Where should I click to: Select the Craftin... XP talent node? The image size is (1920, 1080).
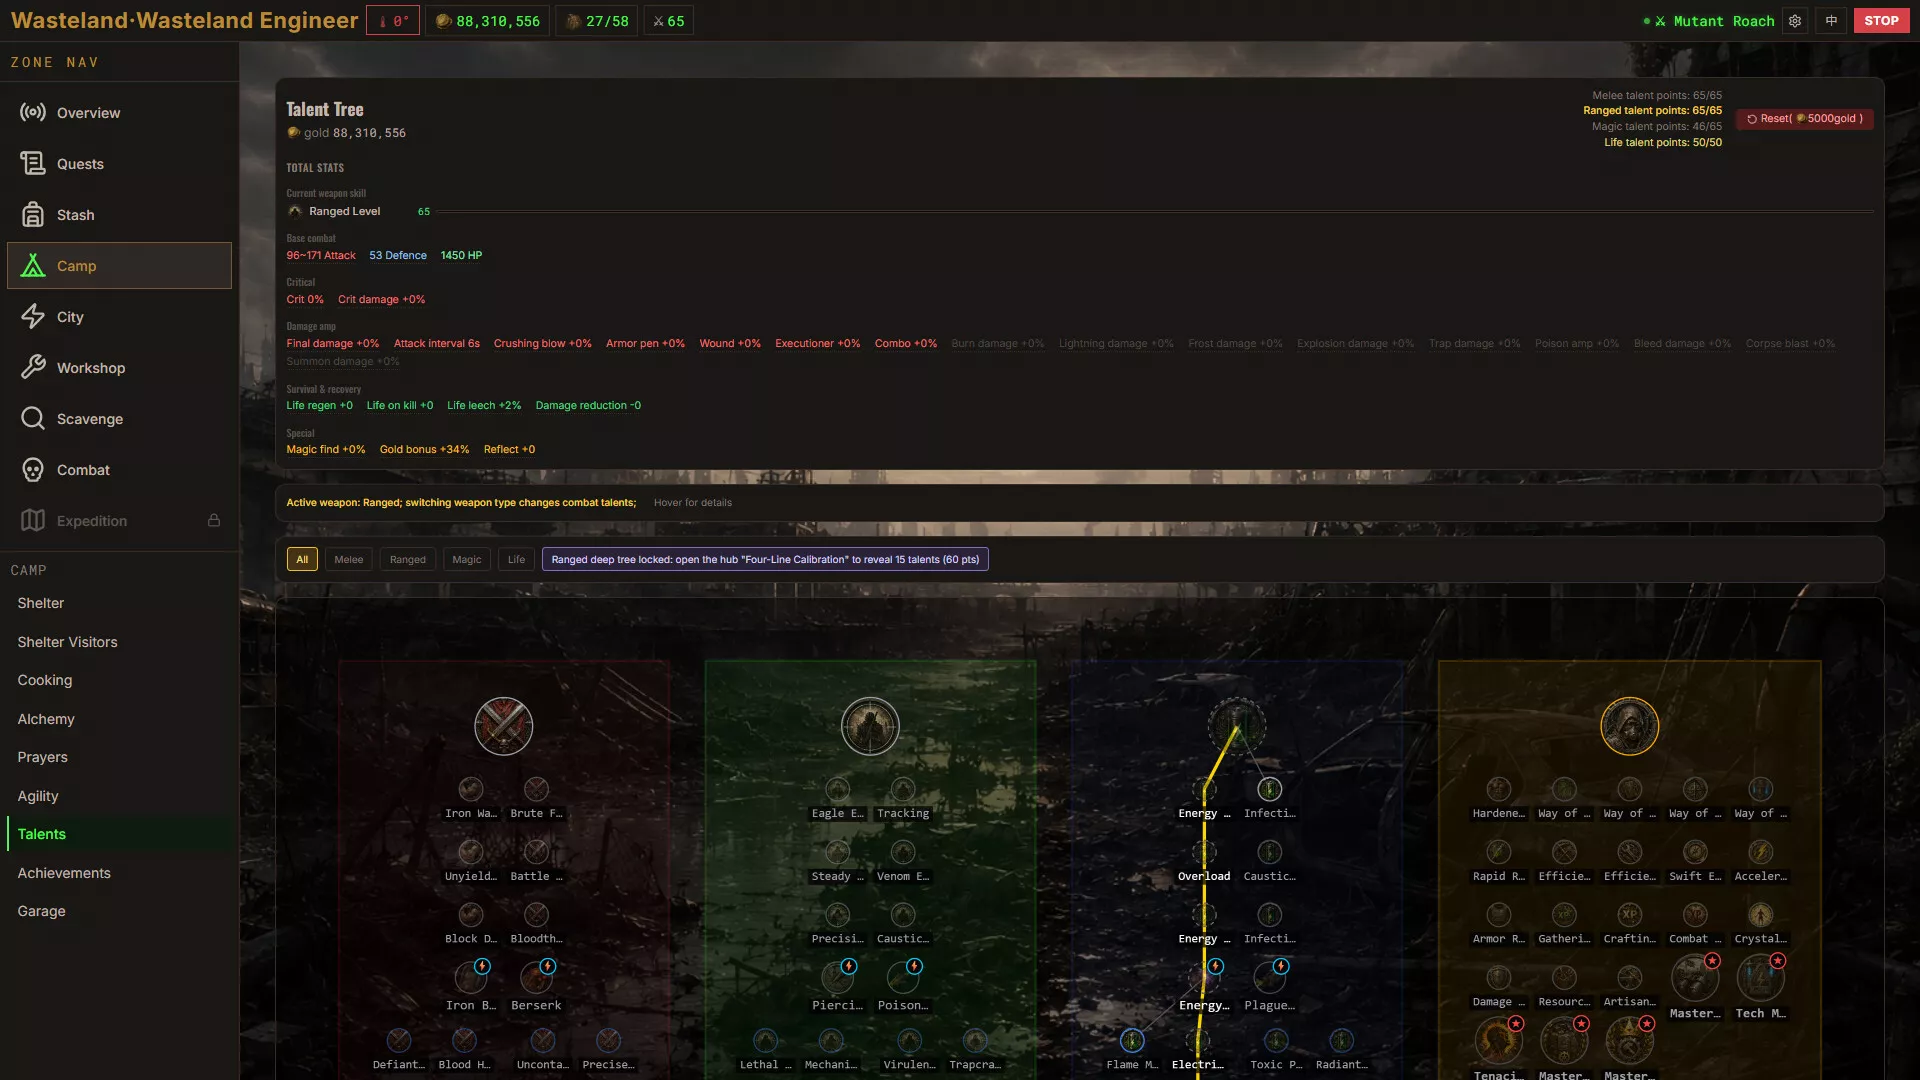(1630, 915)
